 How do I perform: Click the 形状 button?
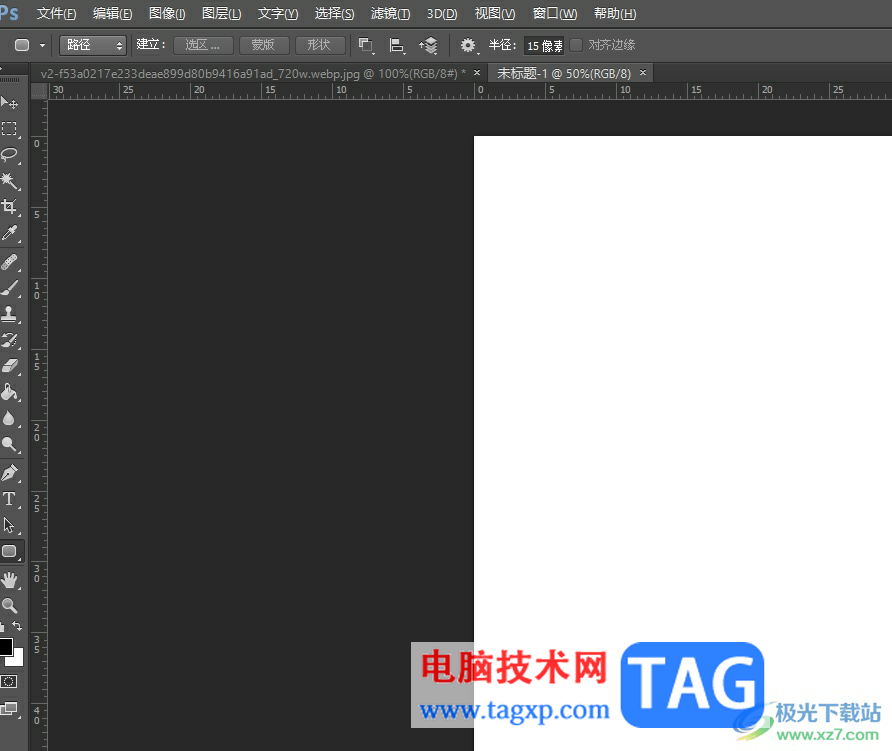coord(320,45)
